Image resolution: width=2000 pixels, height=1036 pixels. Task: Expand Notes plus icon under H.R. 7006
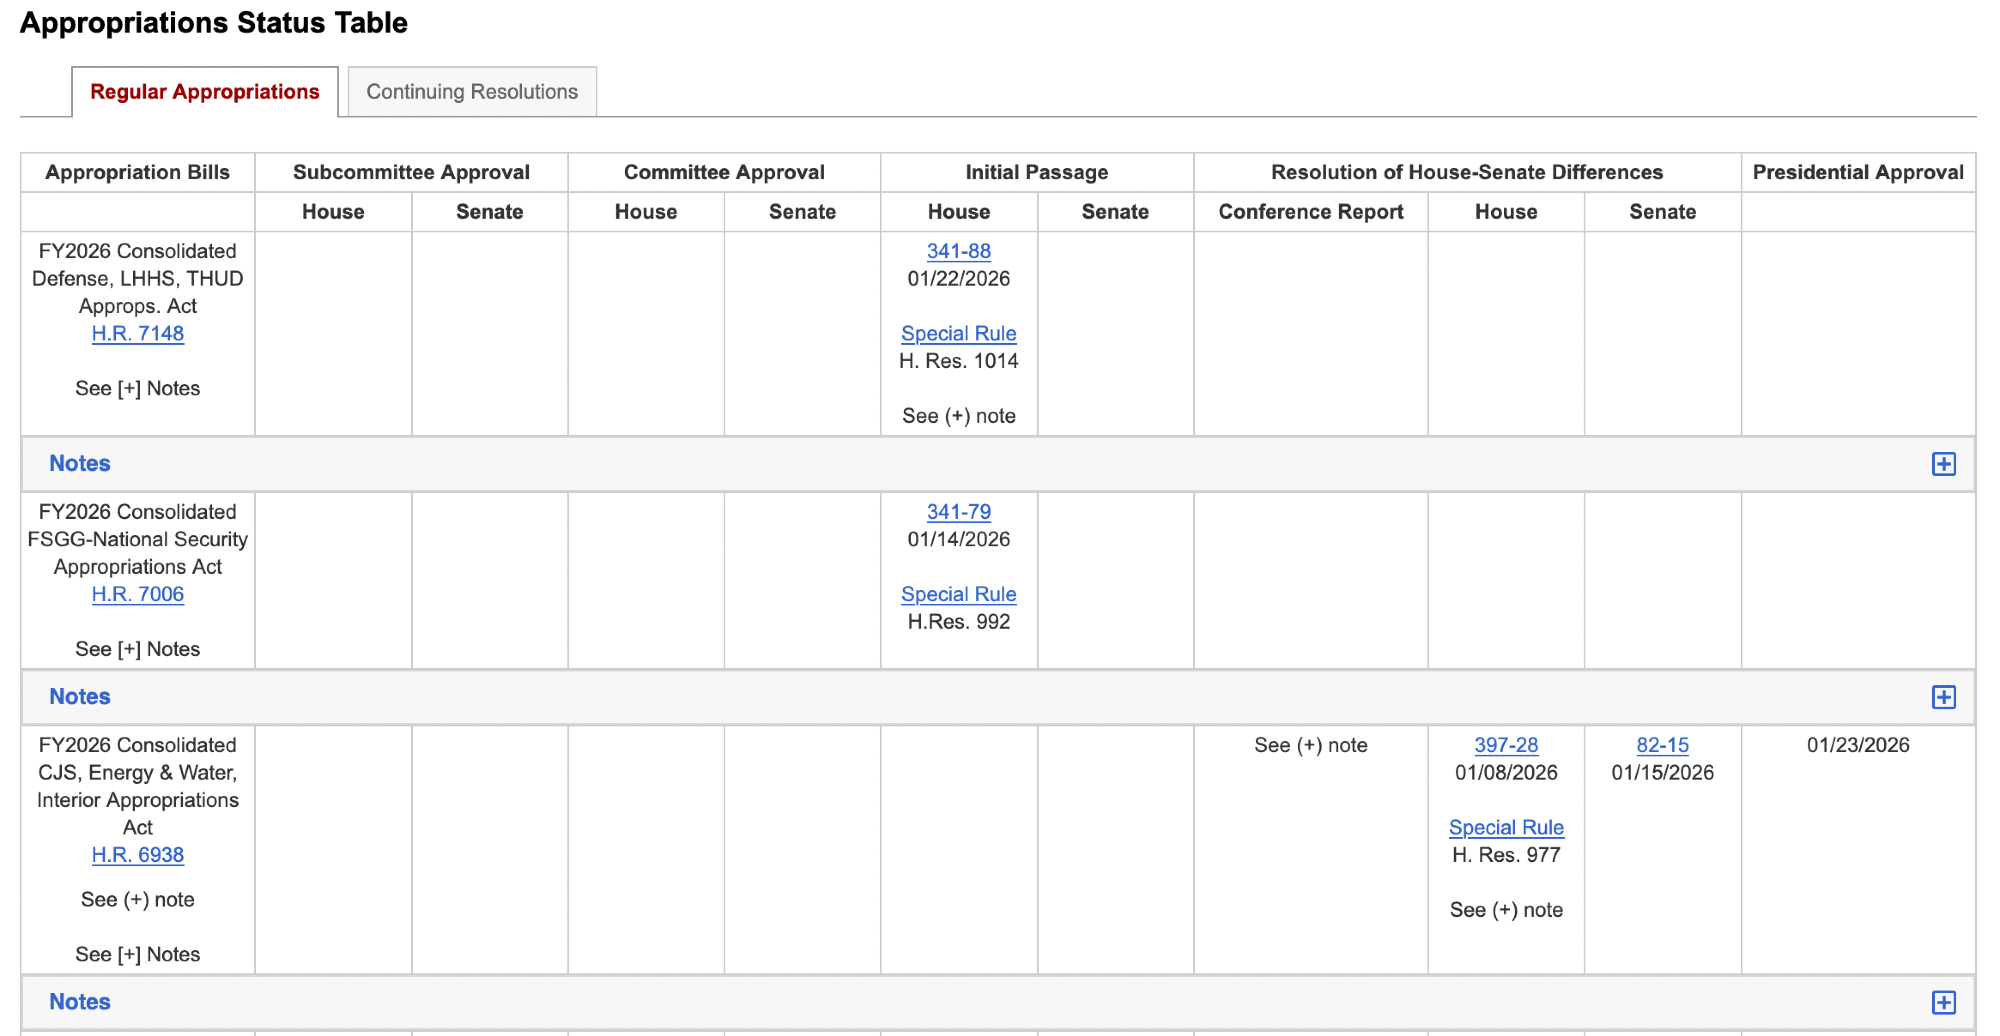[x=1943, y=697]
